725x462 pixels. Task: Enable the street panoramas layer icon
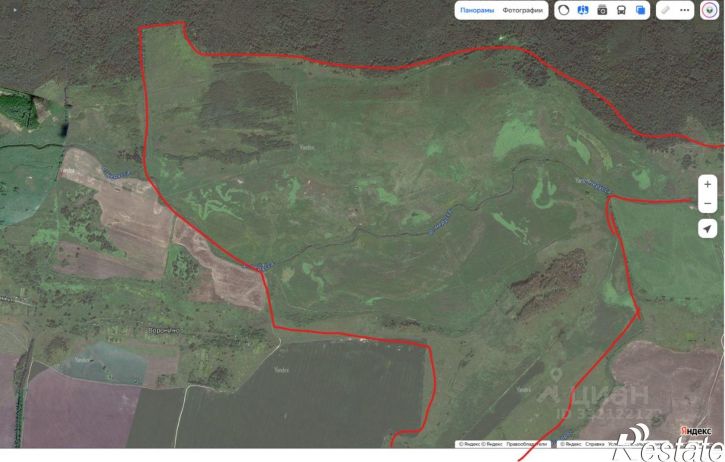point(583,10)
